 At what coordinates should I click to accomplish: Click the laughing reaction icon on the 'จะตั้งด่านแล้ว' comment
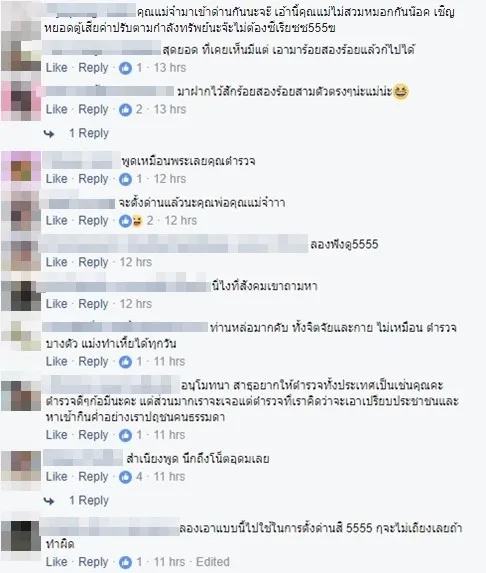pos(137,221)
